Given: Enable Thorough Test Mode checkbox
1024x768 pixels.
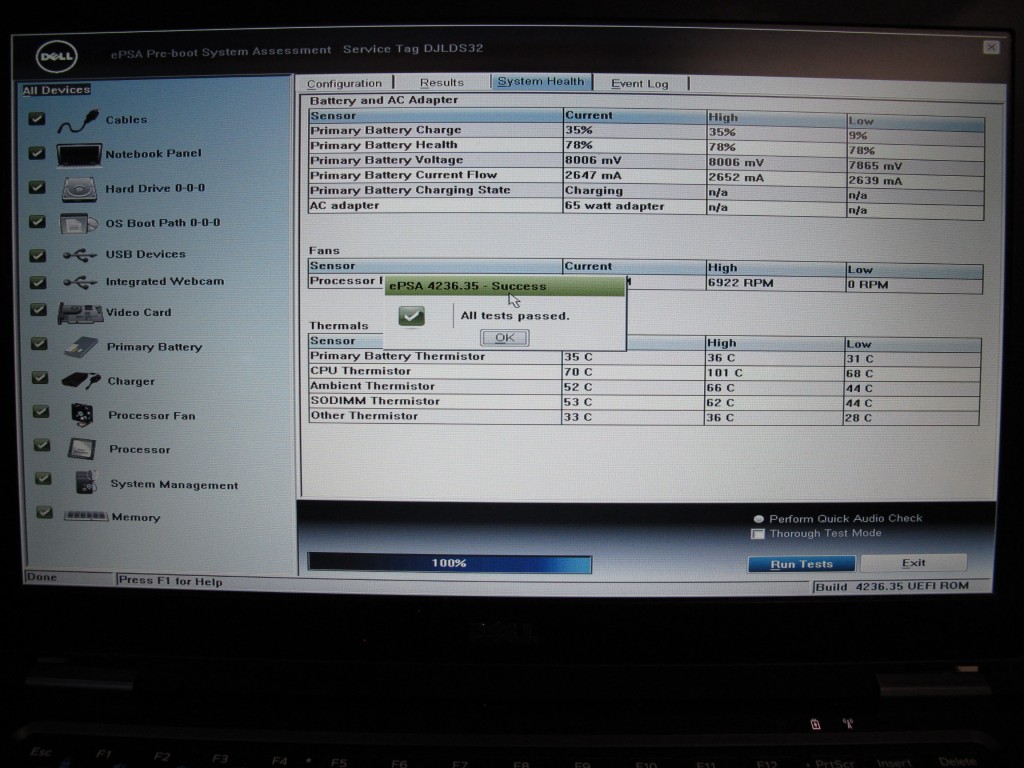Looking at the screenshot, I should (758, 534).
